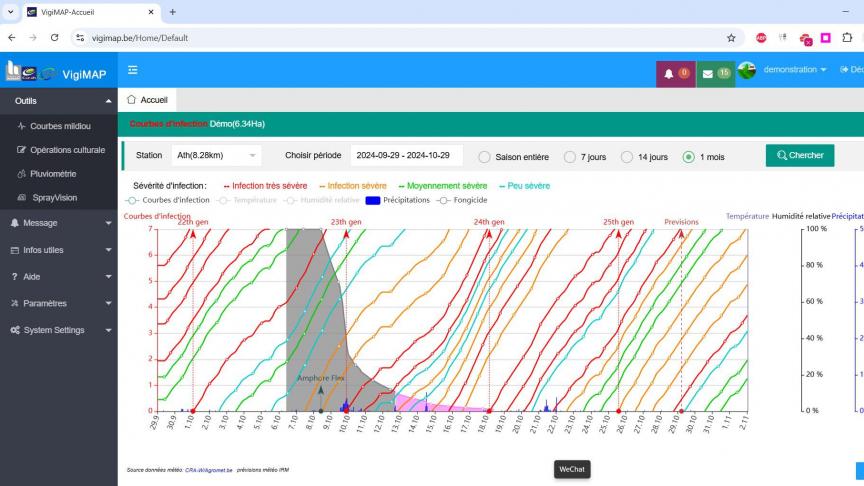This screenshot has height=486, width=864.
Task: Click the 25th gen marker arrow
Action: 618,234
